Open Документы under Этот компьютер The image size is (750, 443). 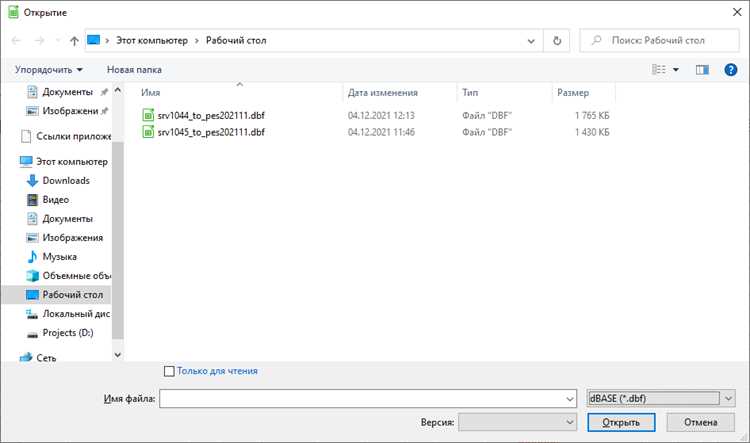coord(60,219)
